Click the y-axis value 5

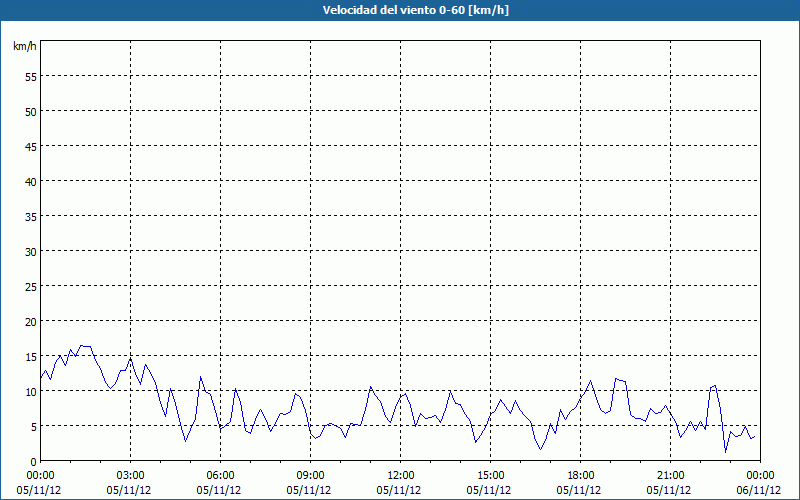coord(34,427)
